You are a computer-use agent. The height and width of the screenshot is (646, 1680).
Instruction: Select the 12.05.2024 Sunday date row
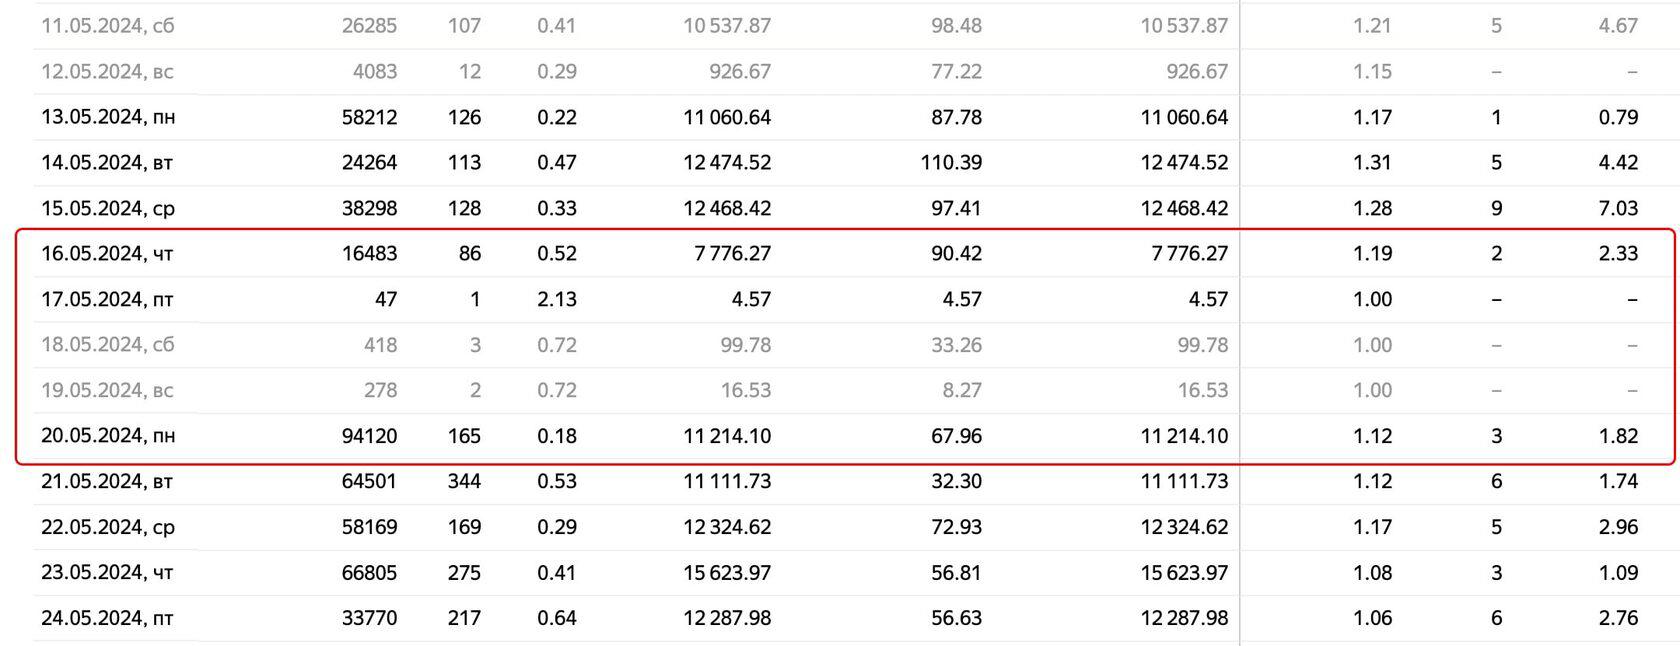(108, 72)
